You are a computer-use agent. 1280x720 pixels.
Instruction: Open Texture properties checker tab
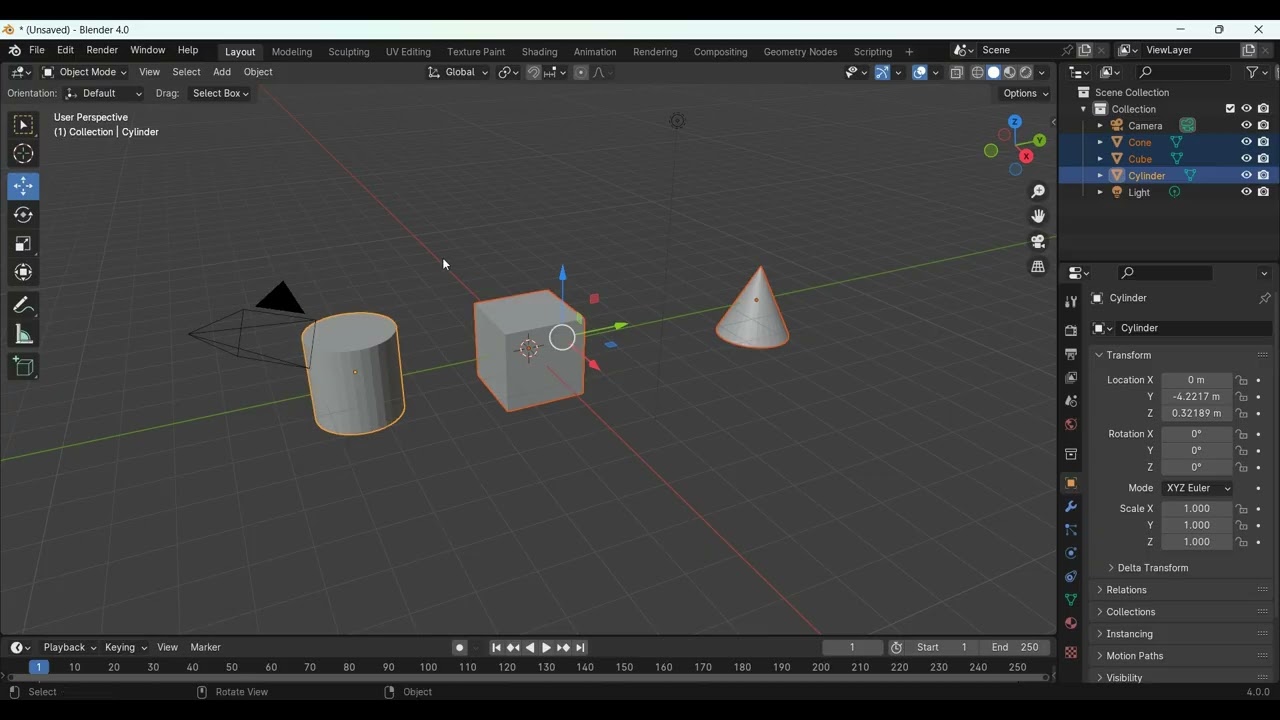point(1071,653)
